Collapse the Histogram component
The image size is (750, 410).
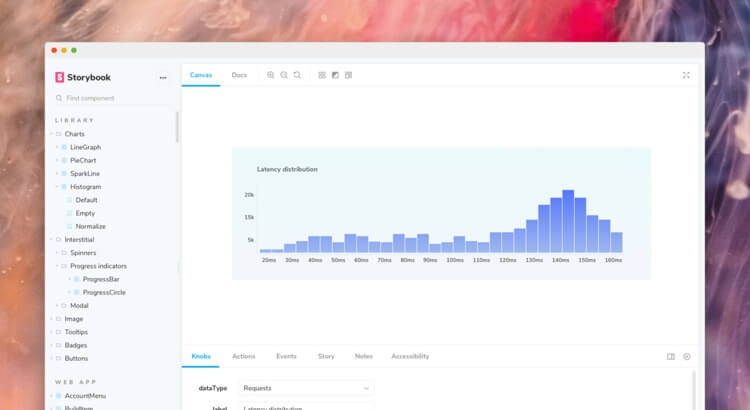[86, 187]
